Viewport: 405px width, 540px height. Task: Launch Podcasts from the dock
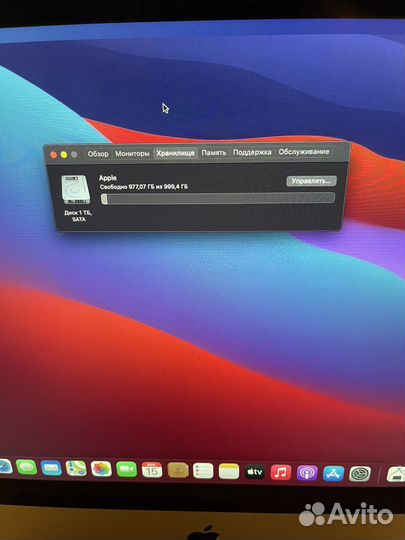307,473
